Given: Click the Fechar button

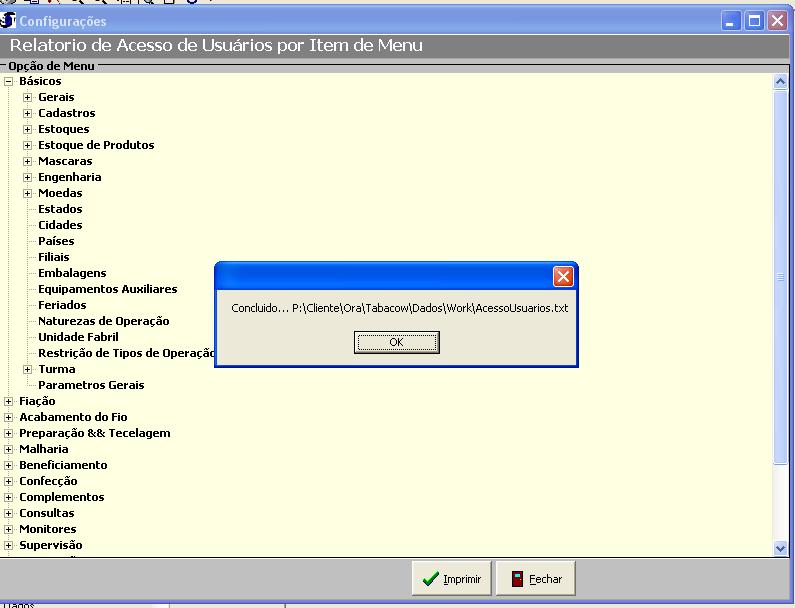Looking at the screenshot, I should tap(536, 579).
